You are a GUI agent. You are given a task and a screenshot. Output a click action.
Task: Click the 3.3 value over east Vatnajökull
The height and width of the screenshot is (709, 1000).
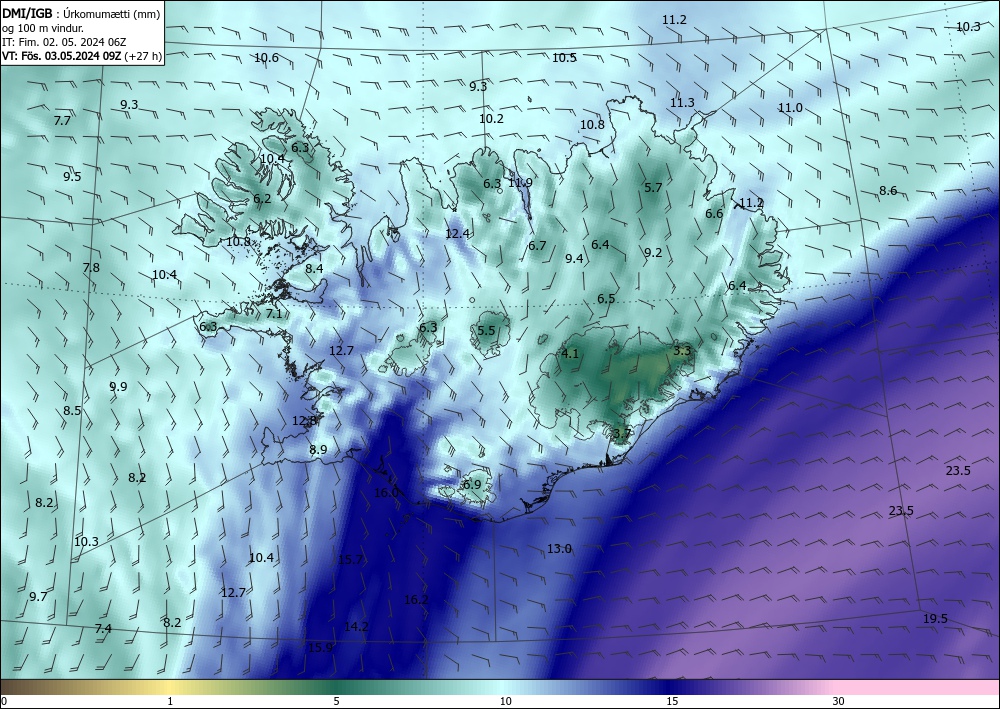coord(682,350)
